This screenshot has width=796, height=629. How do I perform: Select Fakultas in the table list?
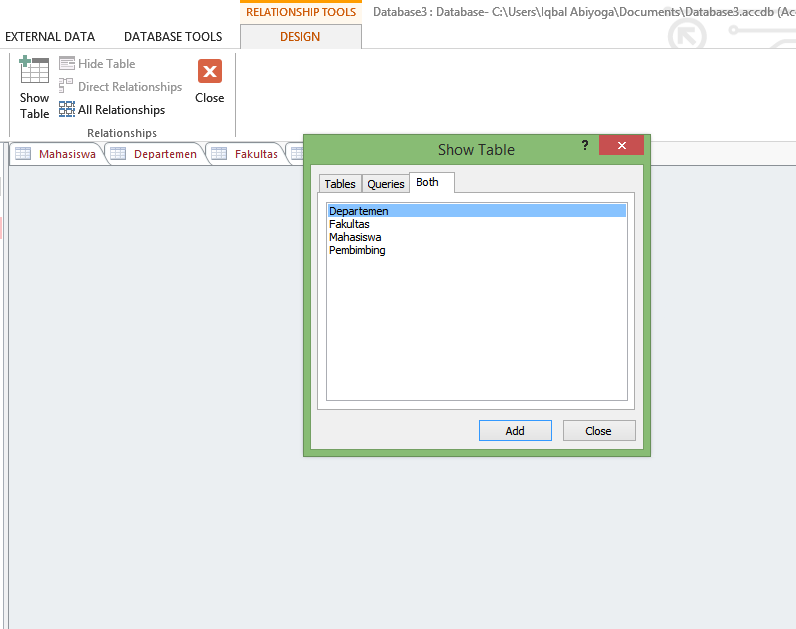pyautogui.click(x=477, y=224)
